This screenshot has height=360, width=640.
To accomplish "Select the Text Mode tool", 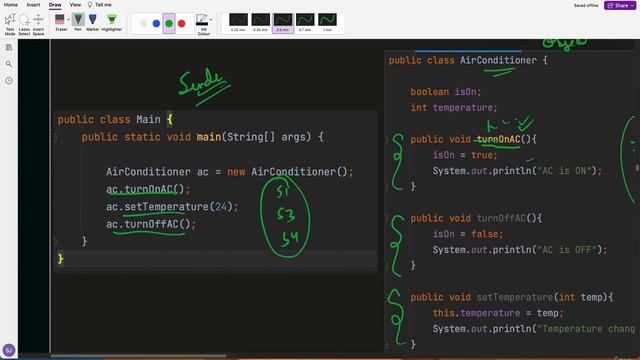I will pyautogui.click(x=10, y=24).
